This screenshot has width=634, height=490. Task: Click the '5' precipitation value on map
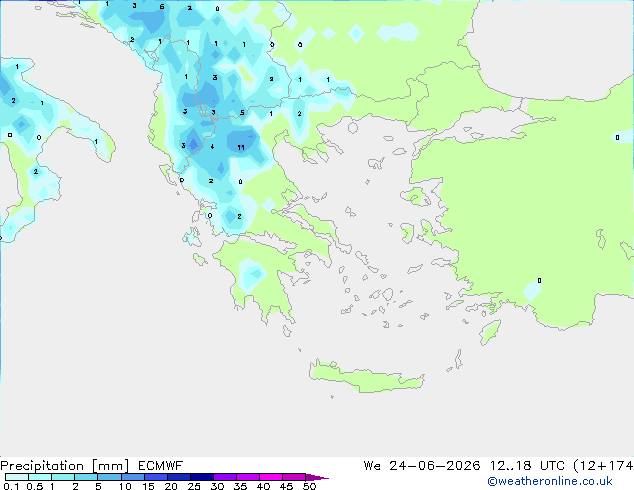pos(242,113)
